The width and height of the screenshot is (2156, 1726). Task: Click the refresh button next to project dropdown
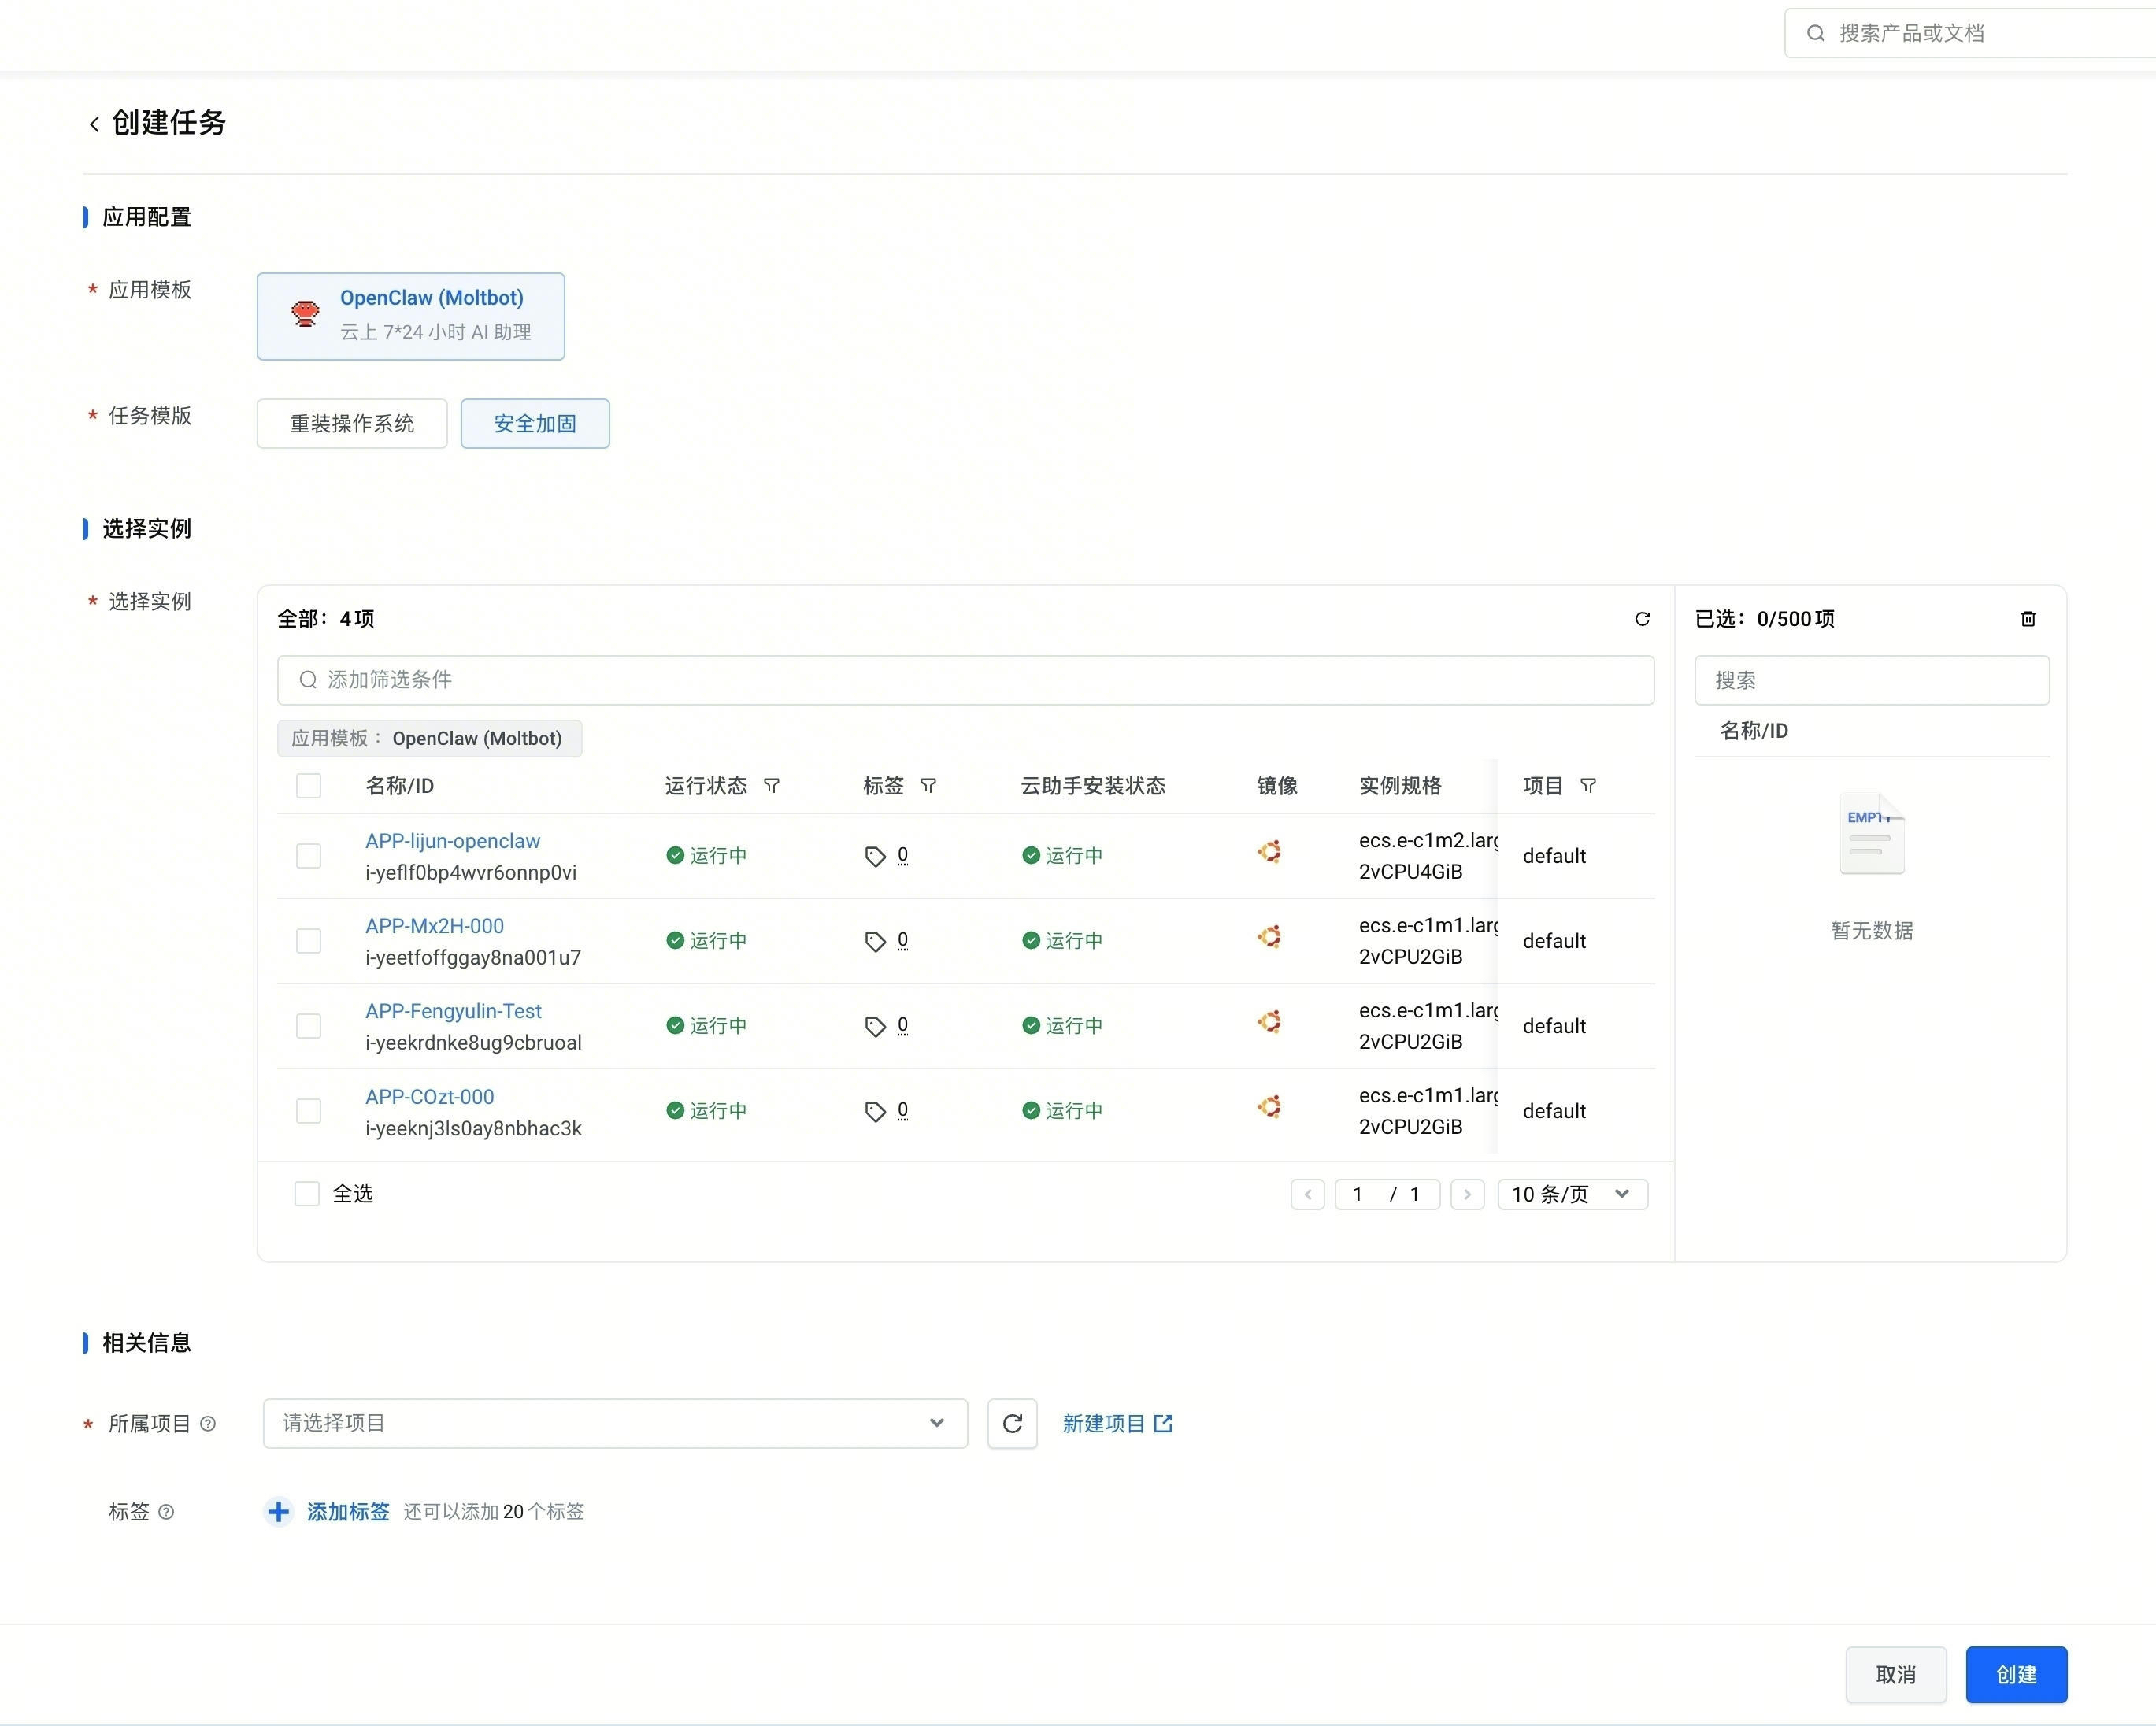click(x=1011, y=1423)
